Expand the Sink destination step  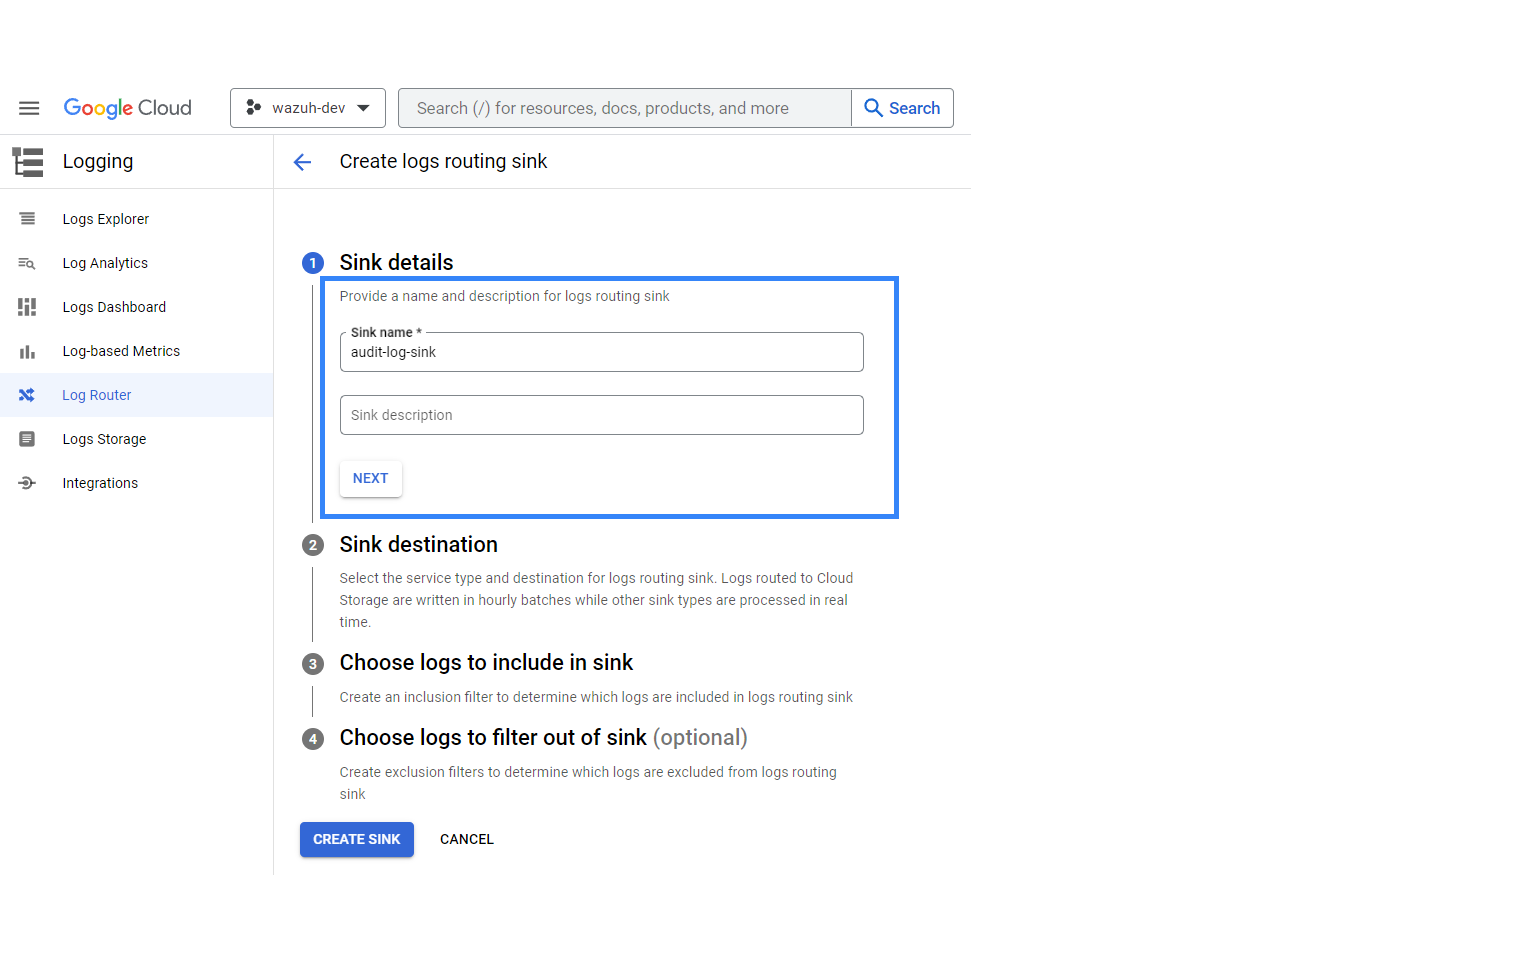[418, 545]
